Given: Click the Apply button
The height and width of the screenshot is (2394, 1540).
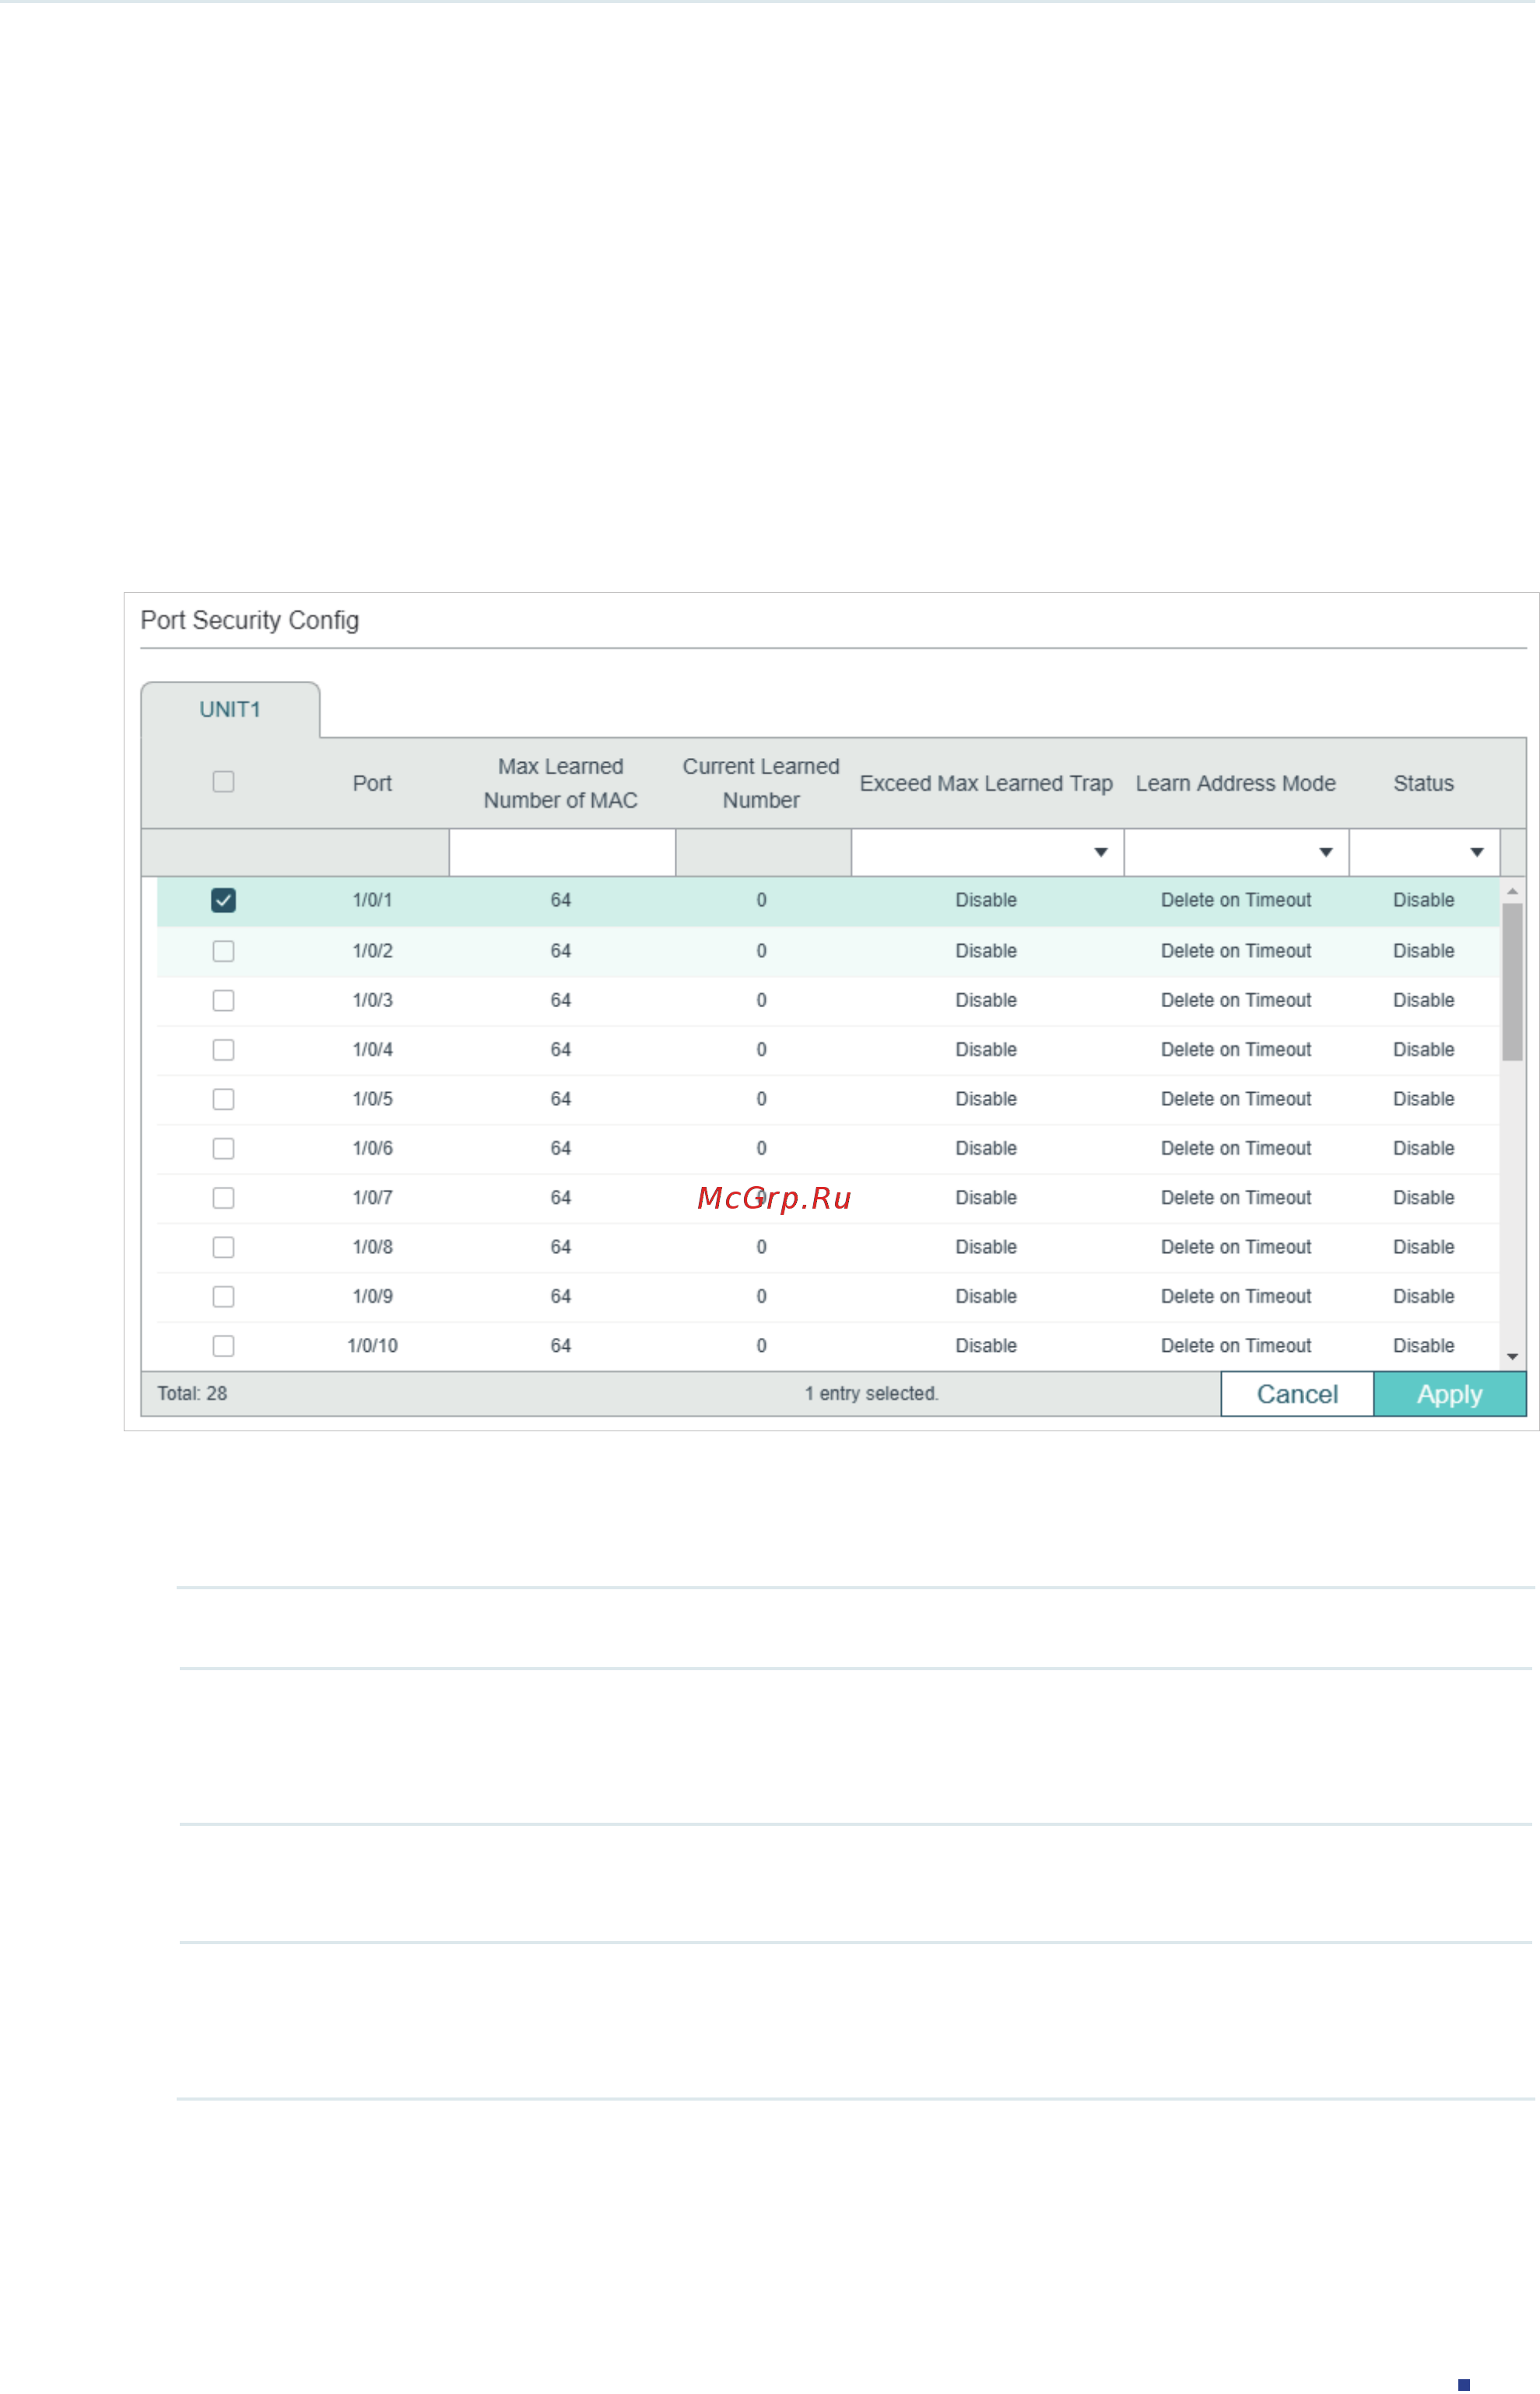Looking at the screenshot, I should 1450,1394.
